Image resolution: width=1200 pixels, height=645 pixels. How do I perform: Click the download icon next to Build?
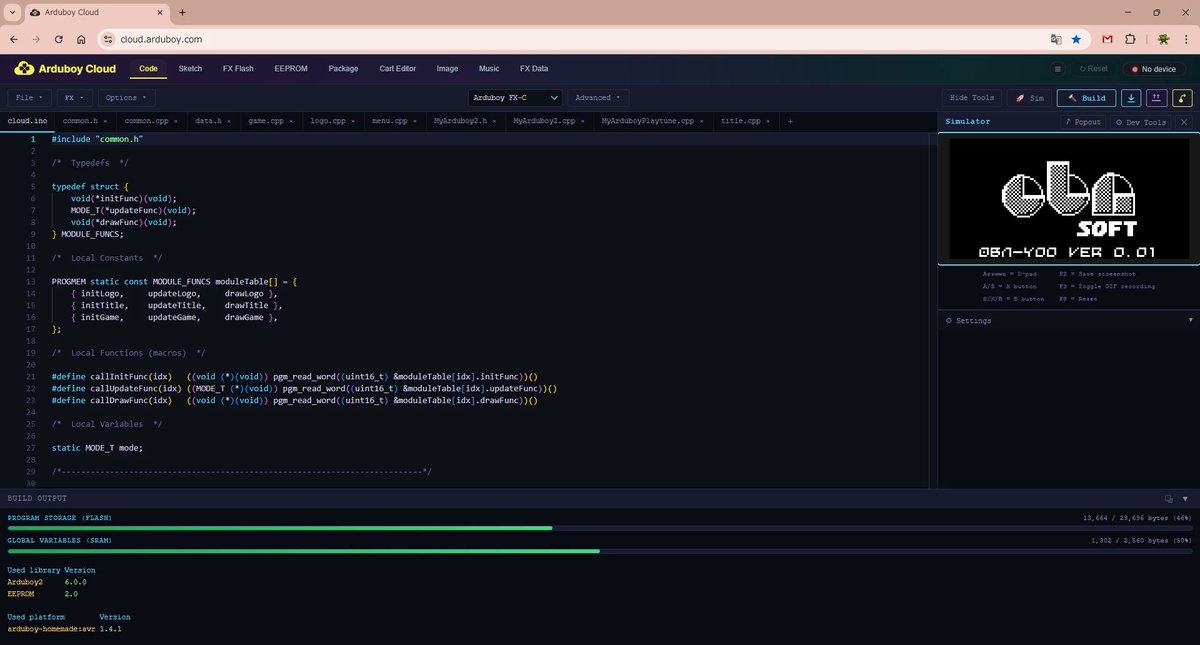tap(1131, 98)
